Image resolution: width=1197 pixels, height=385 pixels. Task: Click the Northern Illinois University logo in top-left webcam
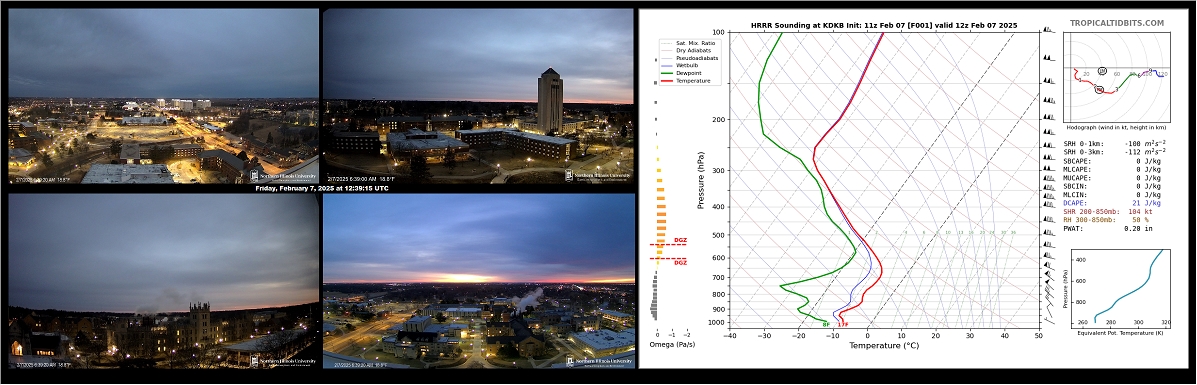tap(283, 176)
